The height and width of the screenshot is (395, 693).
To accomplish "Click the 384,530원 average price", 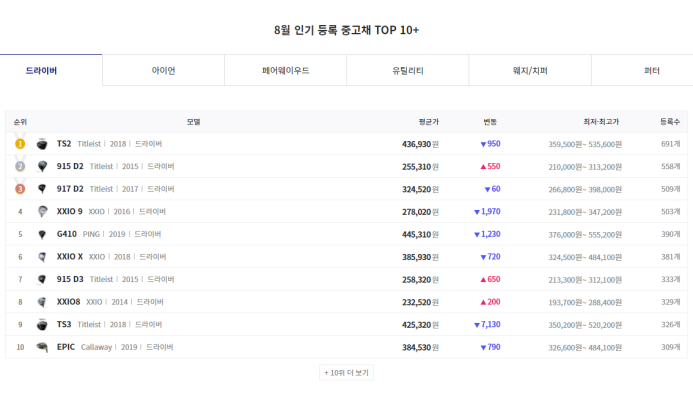I will point(420,347).
